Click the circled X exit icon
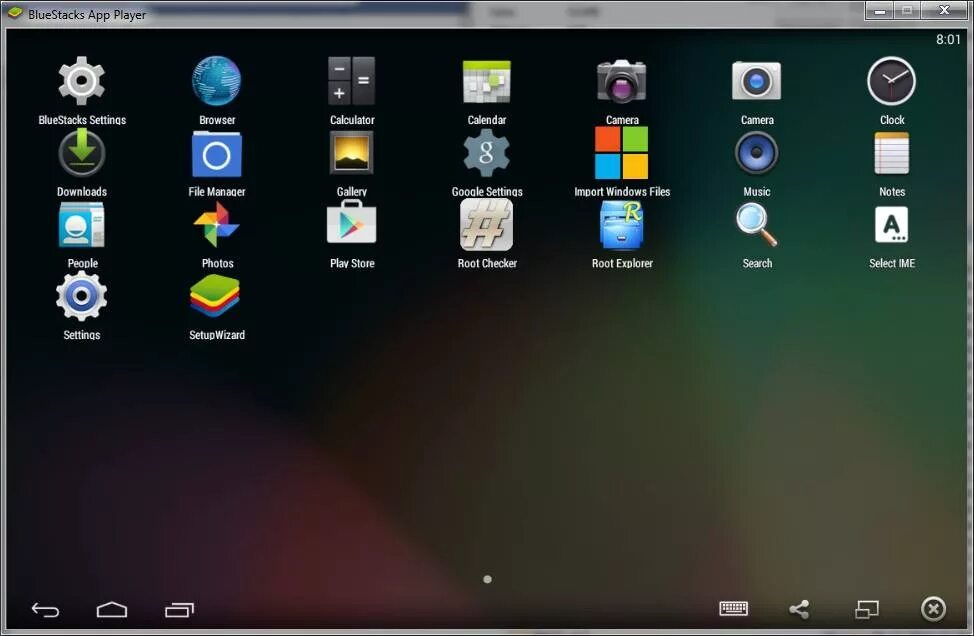The image size is (974, 636). click(x=933, y=609)
